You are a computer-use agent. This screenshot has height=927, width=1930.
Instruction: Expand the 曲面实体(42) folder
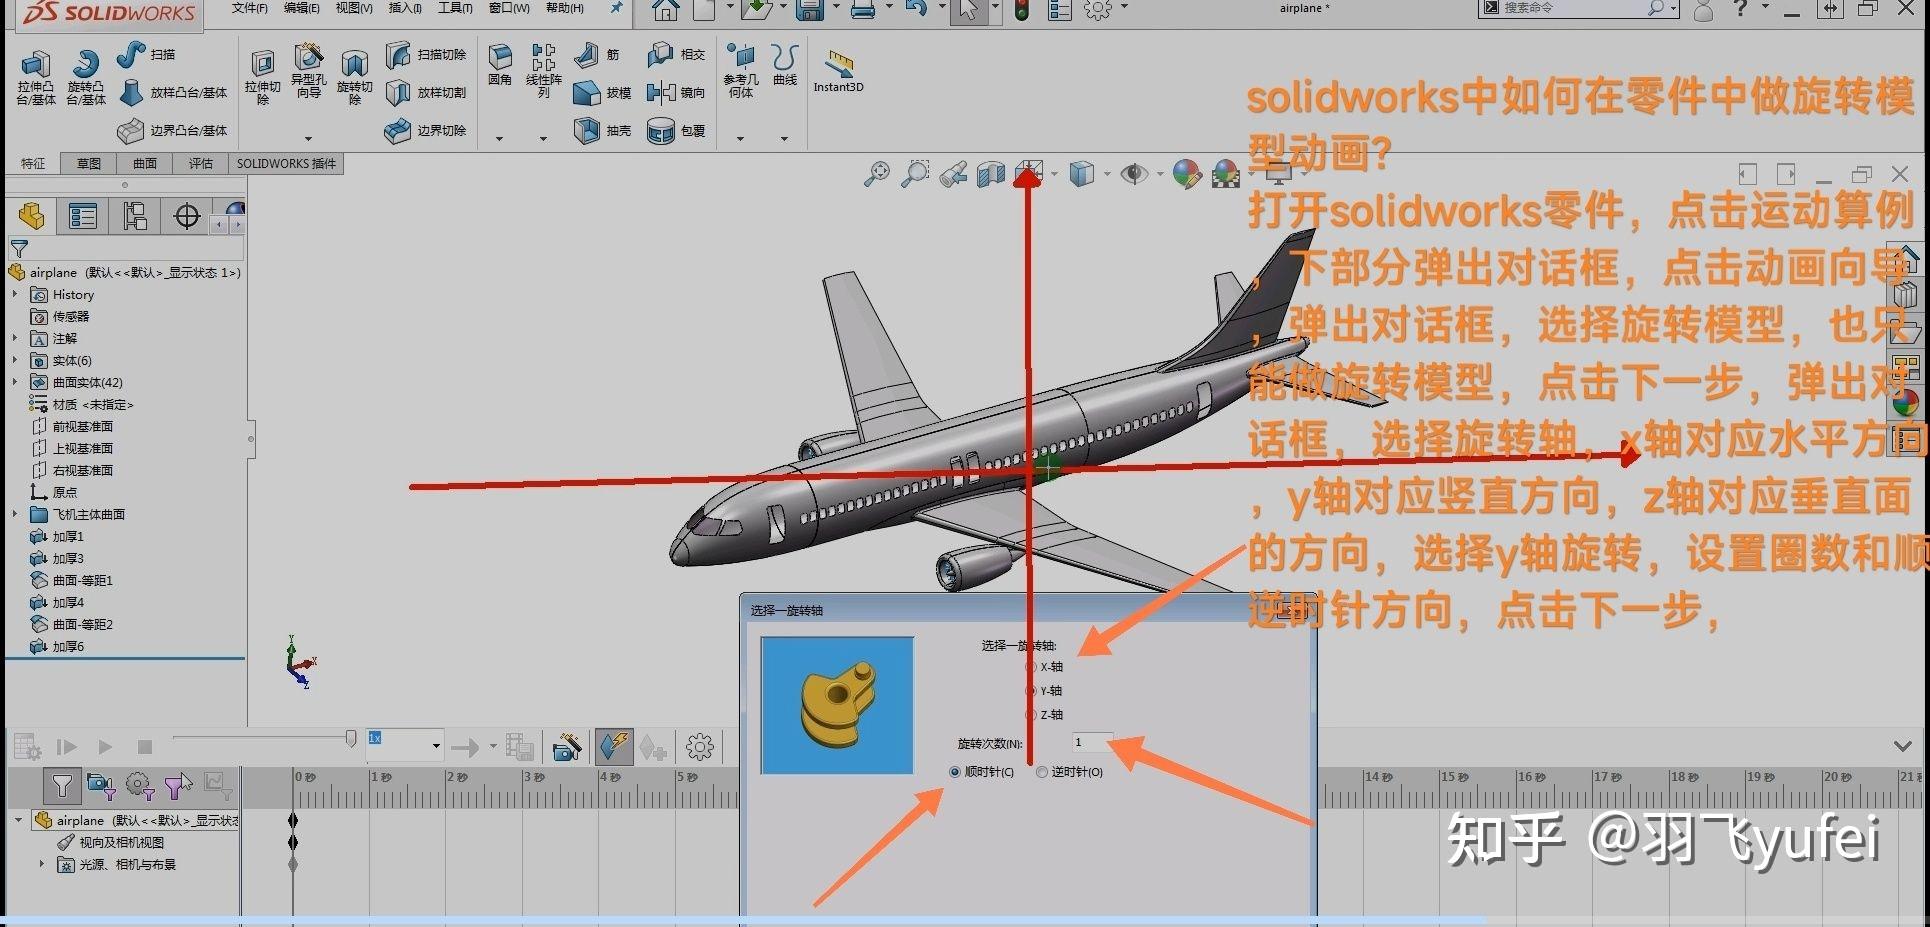tap(15, 382)
